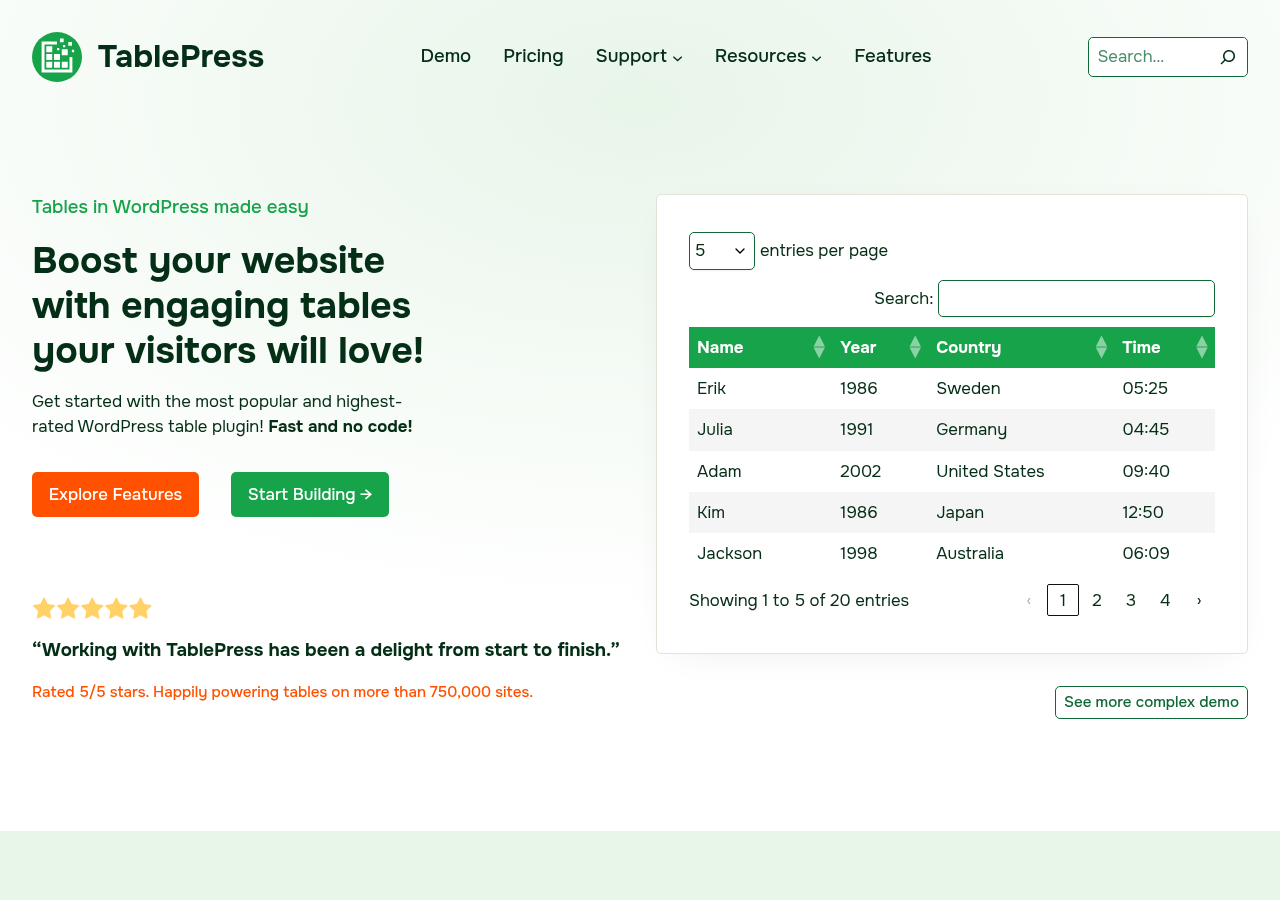The width and height of the screenshot is (1280, 900).
Task: Expand the Resources submenu chevron
Action: coord(816,58)
